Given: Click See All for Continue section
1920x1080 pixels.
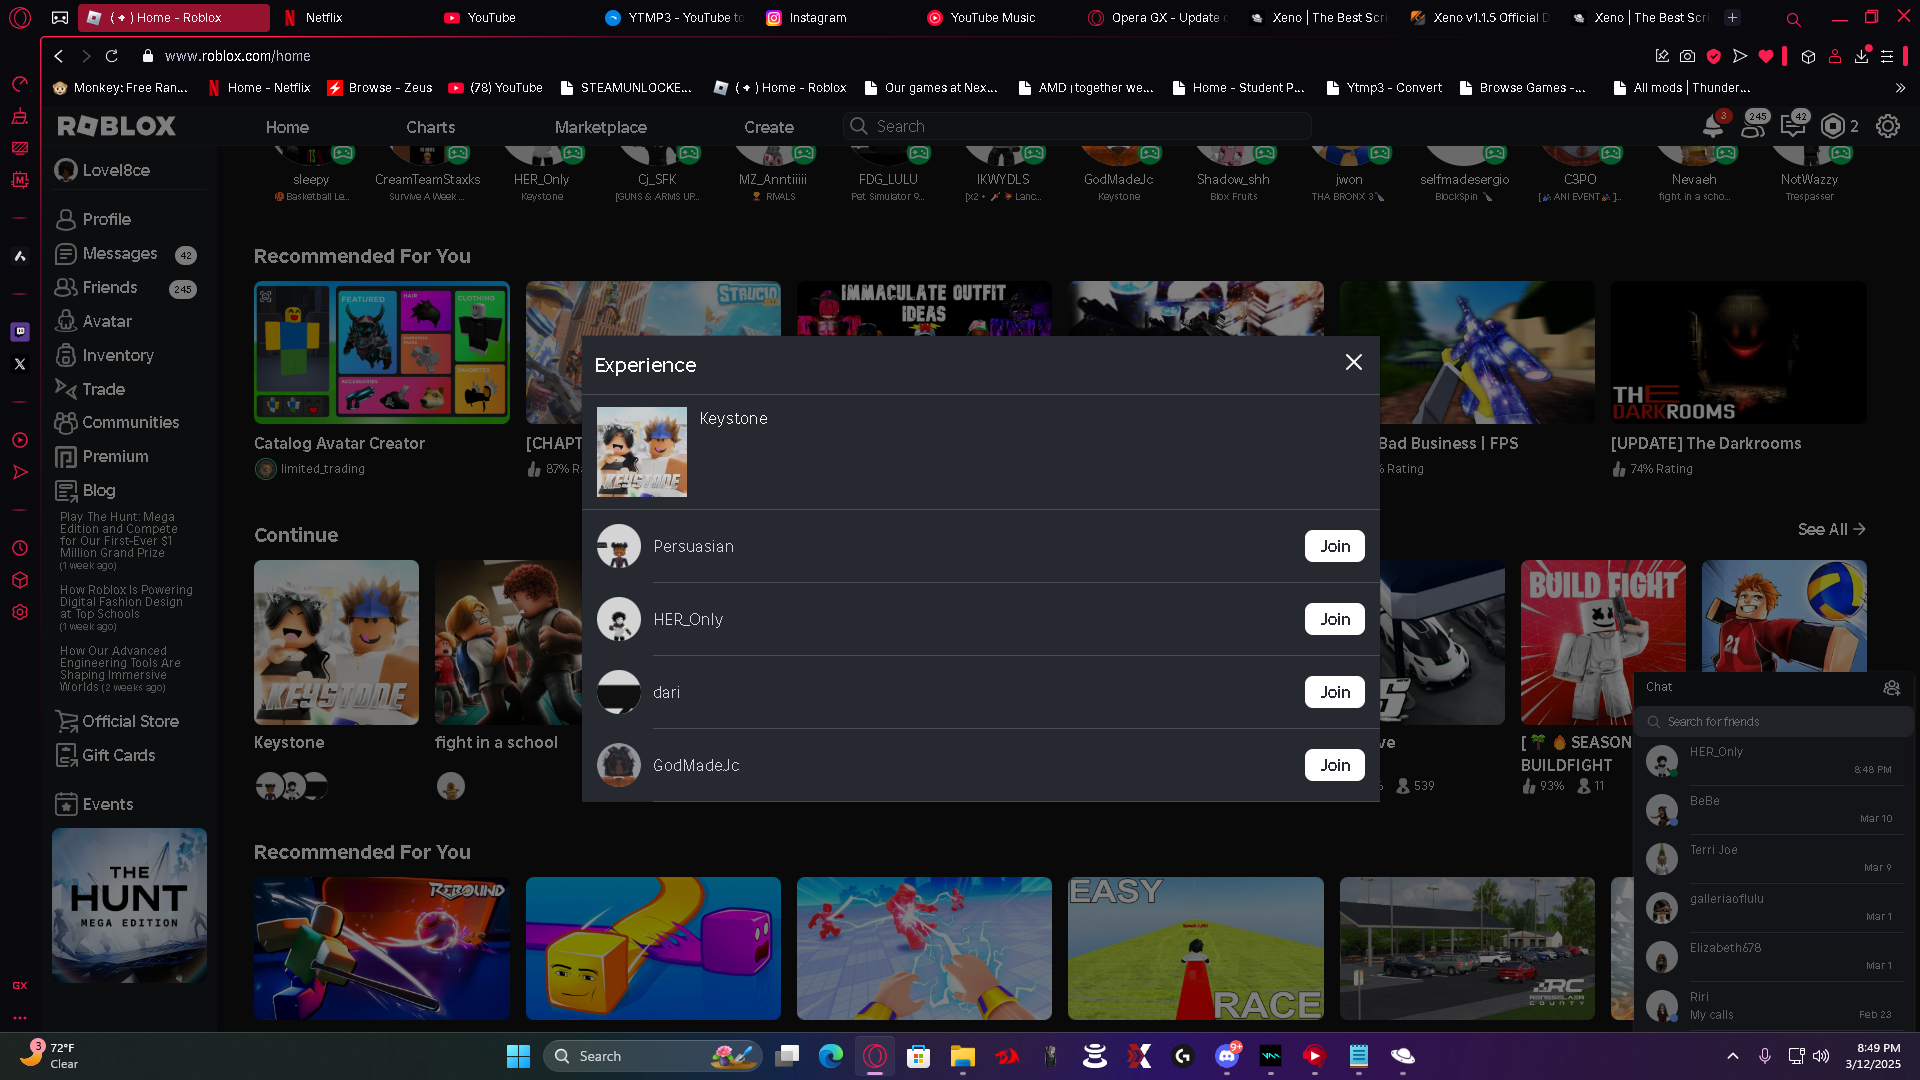Looking at the screenshot, I should tap(1831, 529).
